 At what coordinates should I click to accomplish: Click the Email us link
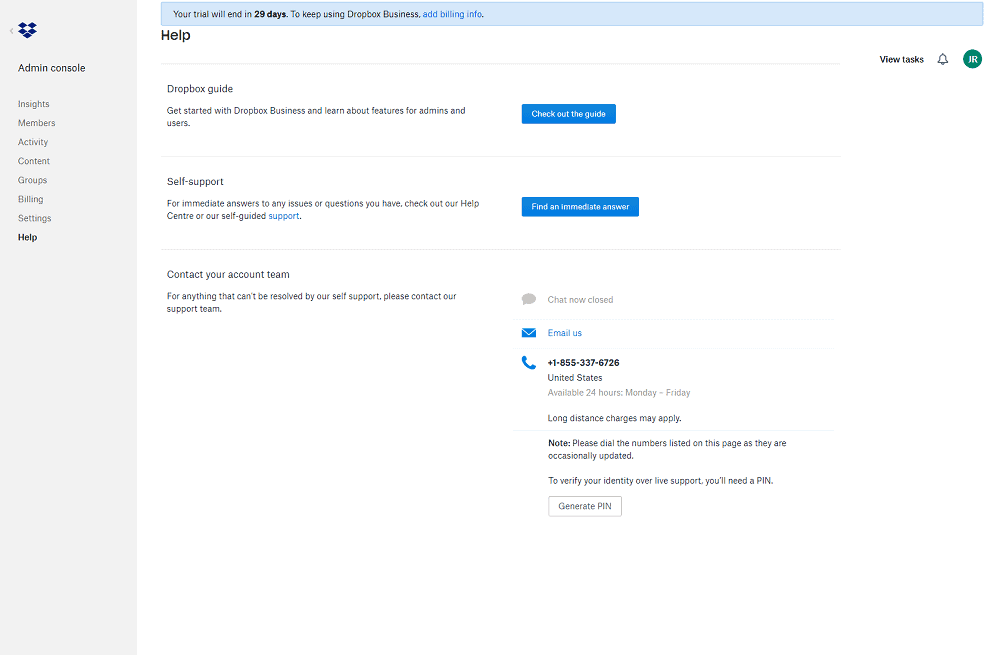(x=564, y=333)
